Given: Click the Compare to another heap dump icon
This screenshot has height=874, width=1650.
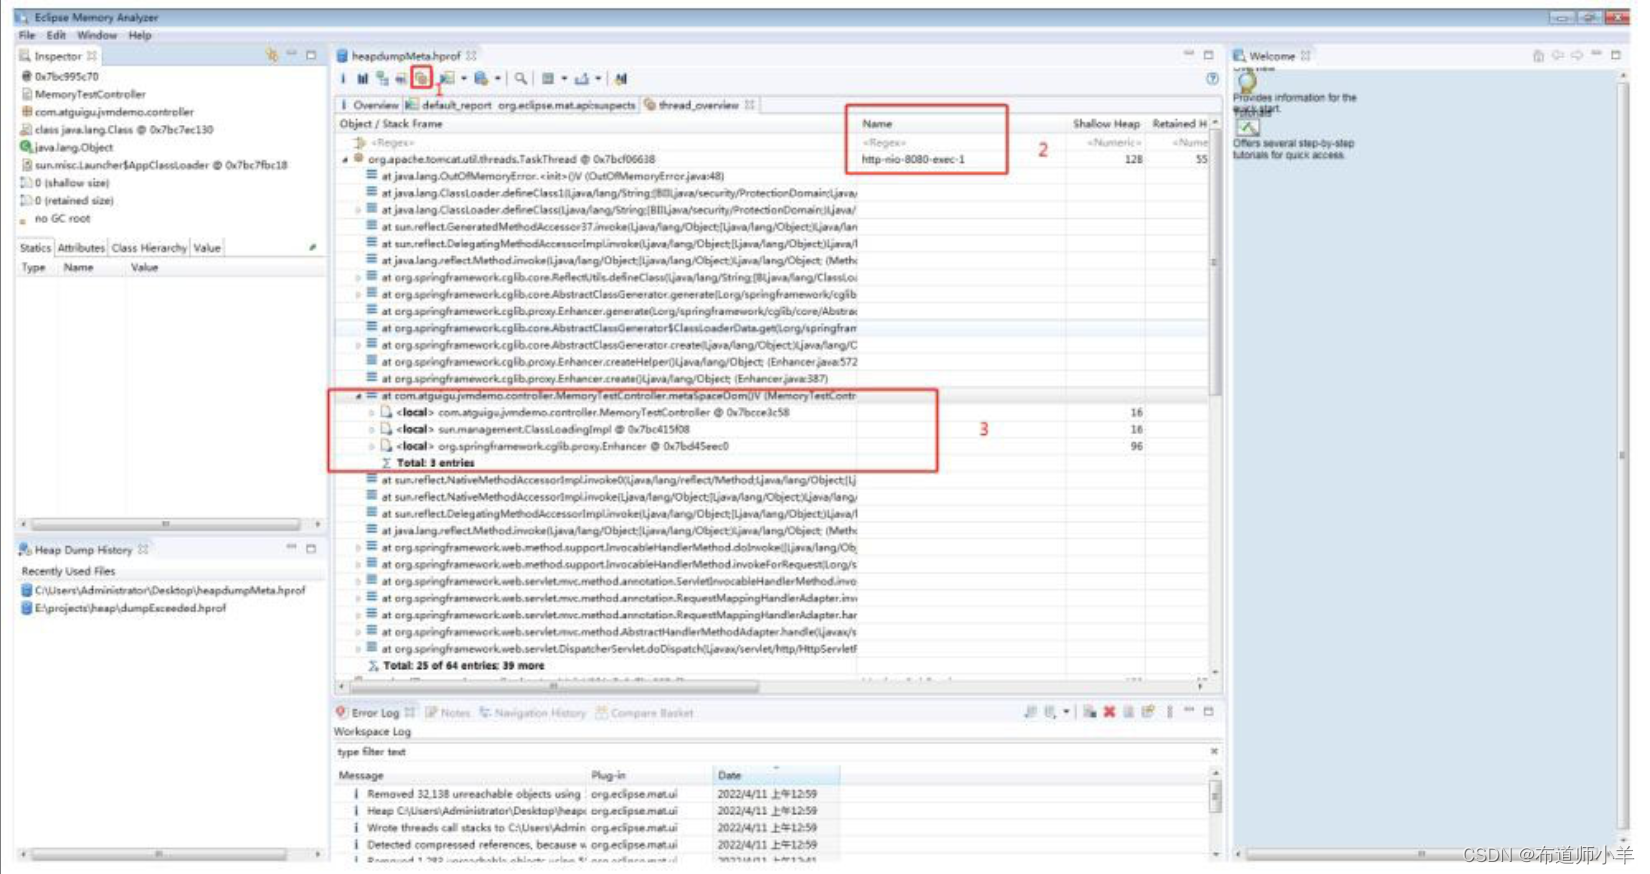Looking at the screenshot, I should pyautogui.click(x=621, y=78).
